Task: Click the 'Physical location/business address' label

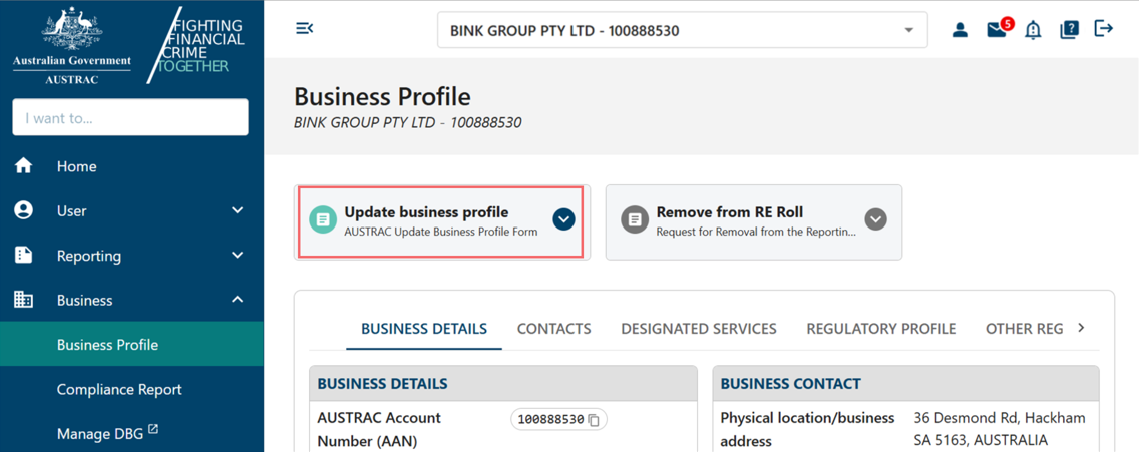Action: coord(807,429)
